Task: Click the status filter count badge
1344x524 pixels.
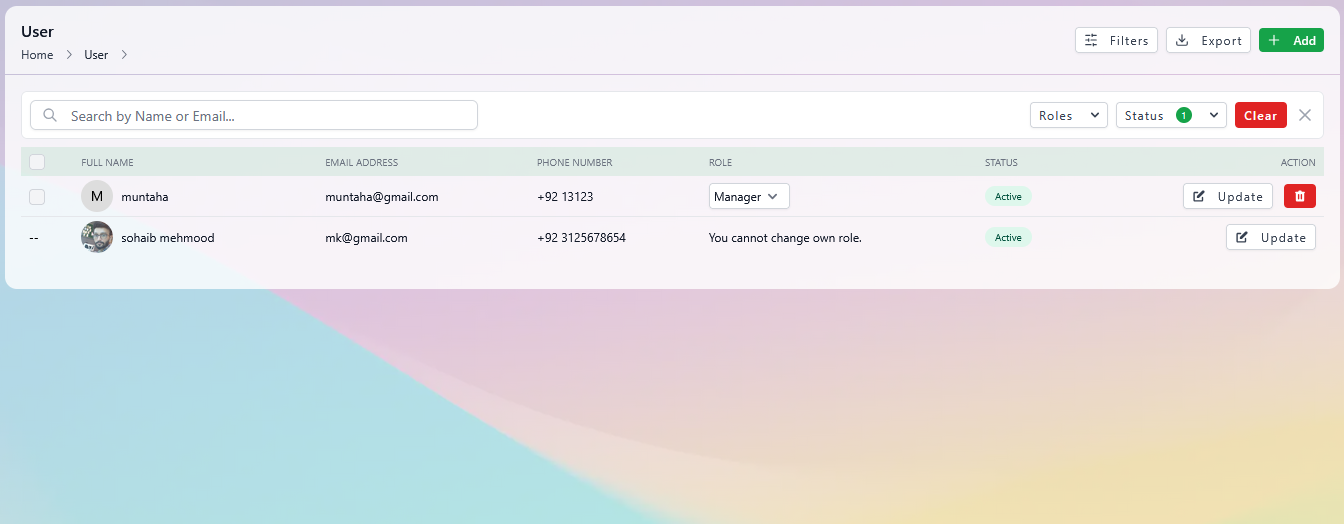Action: [1183, 115]
